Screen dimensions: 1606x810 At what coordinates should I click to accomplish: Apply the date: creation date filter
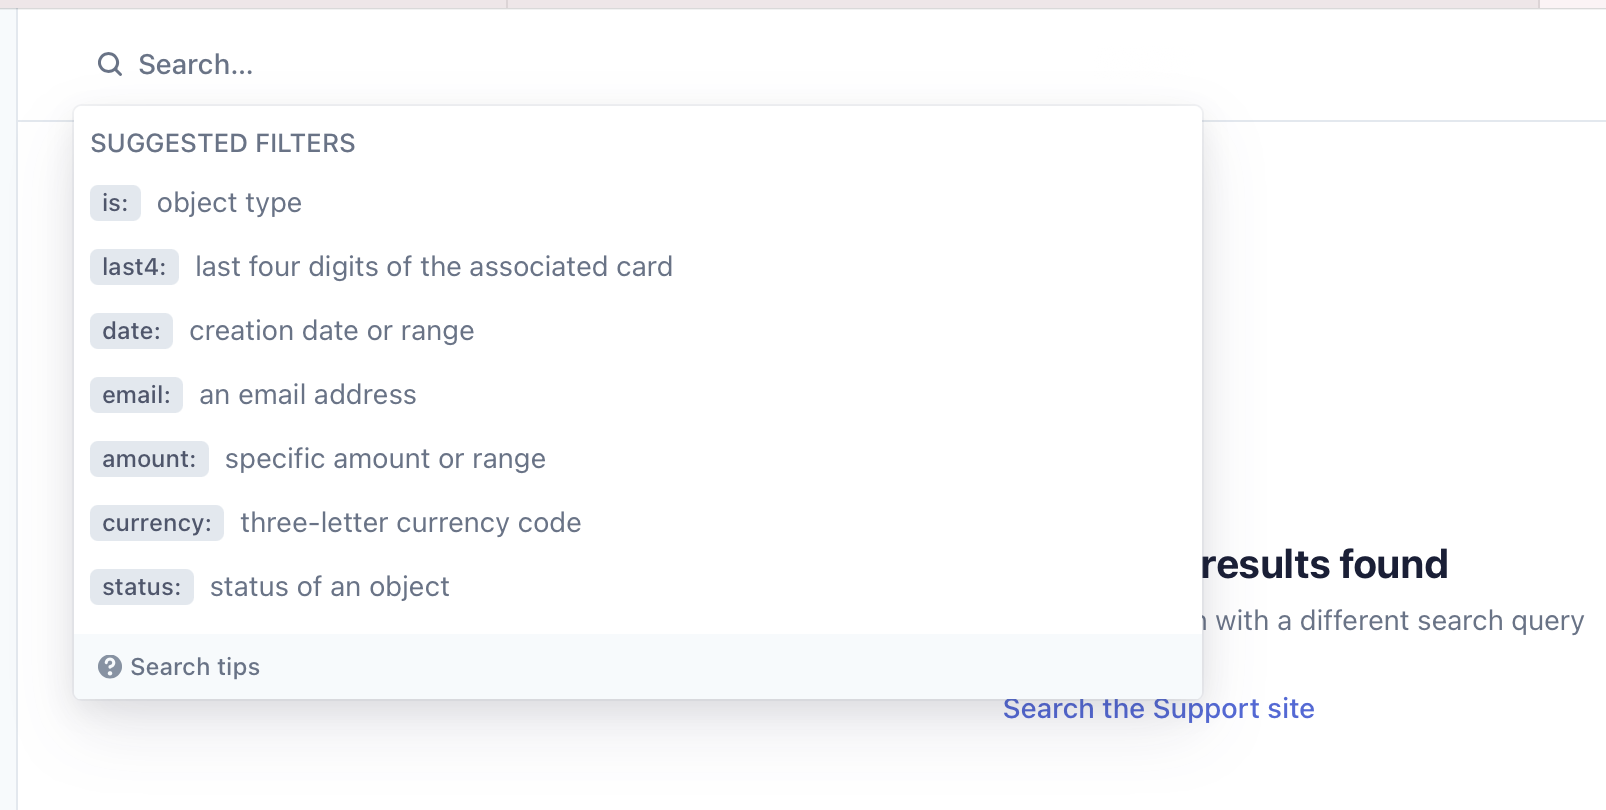tap(131, 331)
